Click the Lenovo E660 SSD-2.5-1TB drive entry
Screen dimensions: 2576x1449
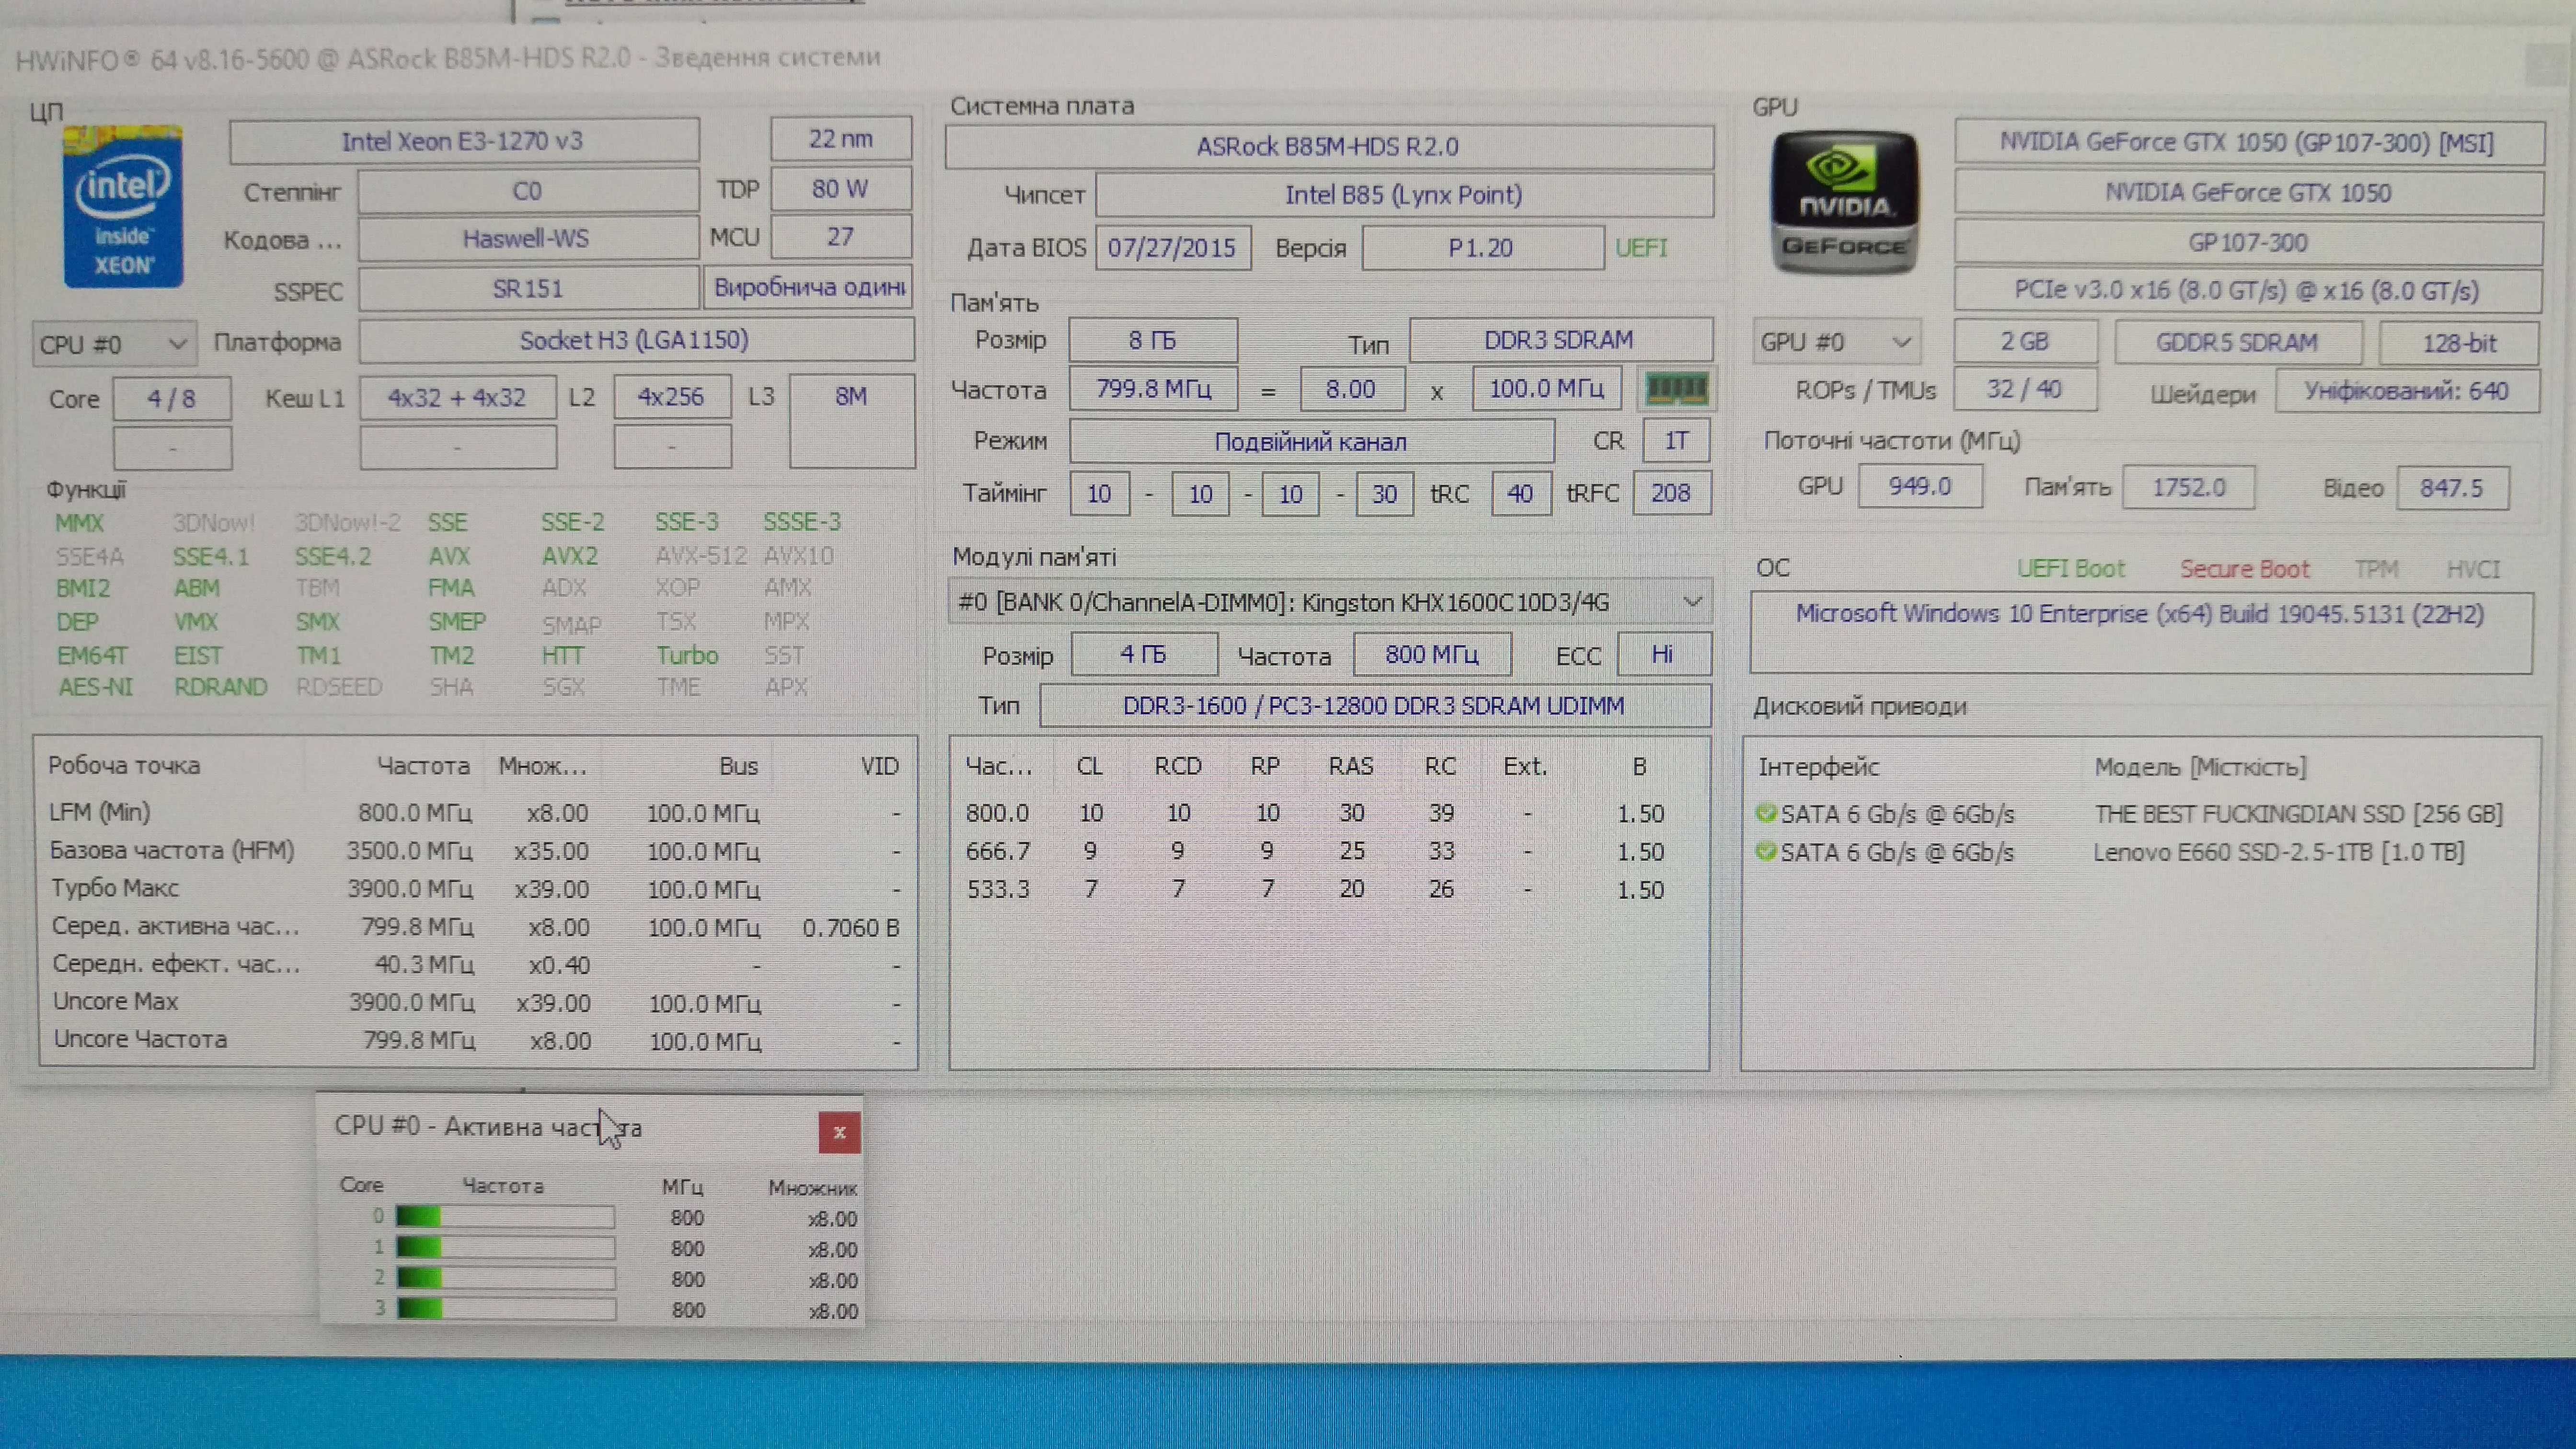[2279, 852]
